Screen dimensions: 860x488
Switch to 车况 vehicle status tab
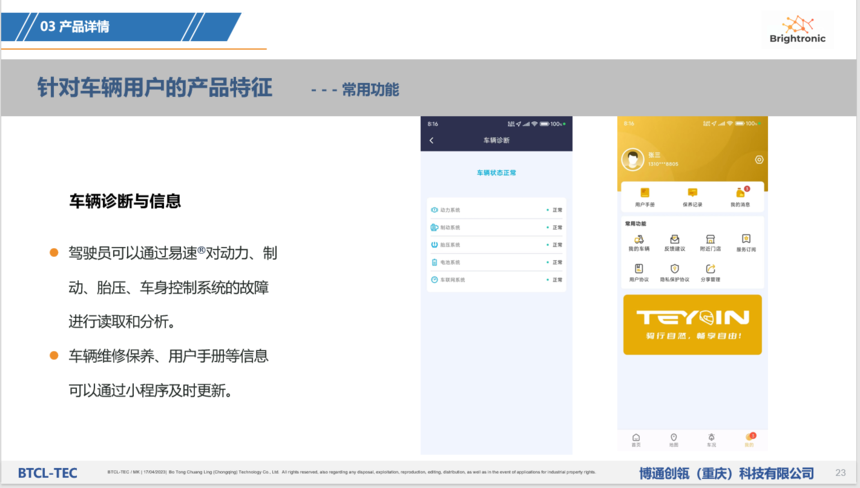(711, 440)
